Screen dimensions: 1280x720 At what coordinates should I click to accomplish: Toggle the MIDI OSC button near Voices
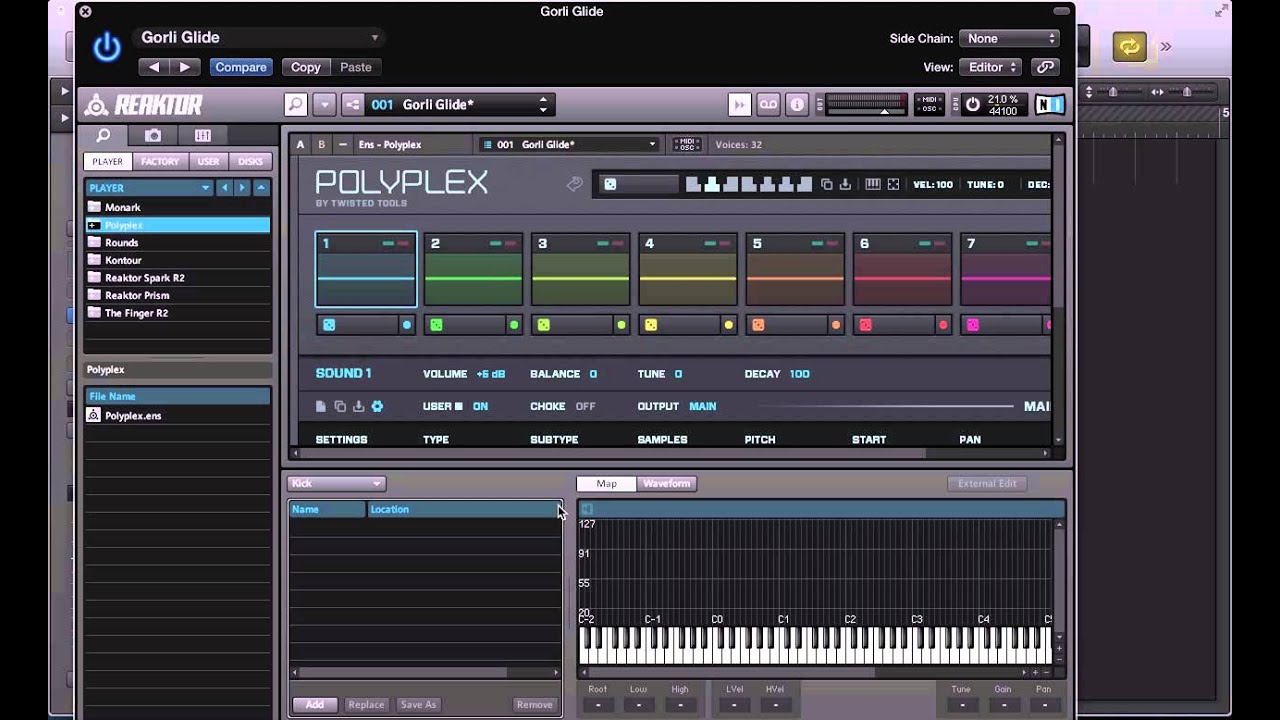point(687,144)
